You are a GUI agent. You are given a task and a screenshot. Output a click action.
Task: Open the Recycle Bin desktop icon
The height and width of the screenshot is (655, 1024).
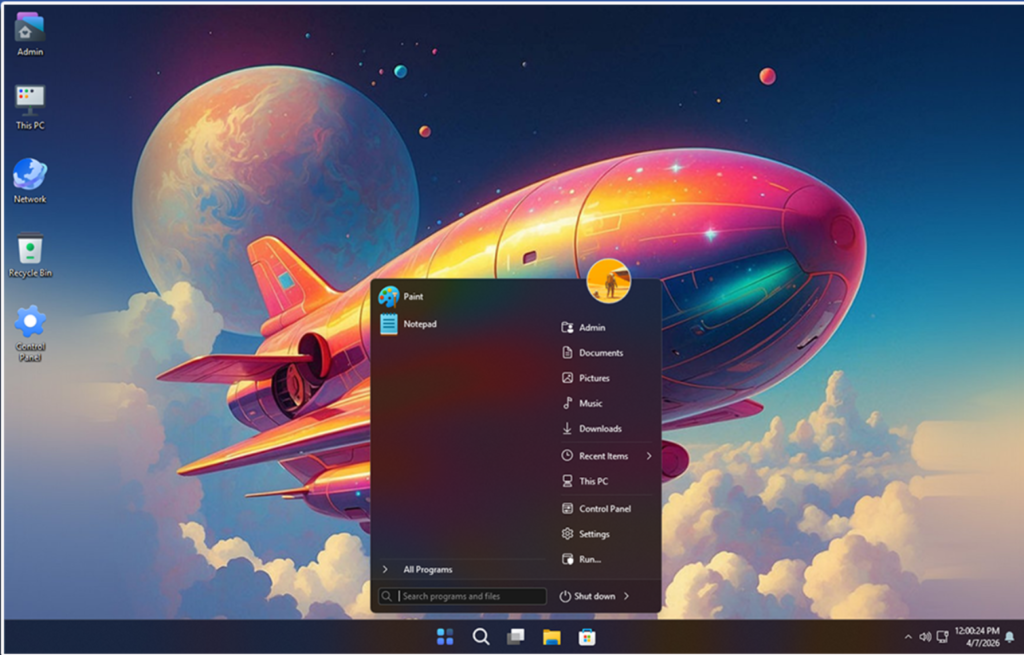point(30,254)
